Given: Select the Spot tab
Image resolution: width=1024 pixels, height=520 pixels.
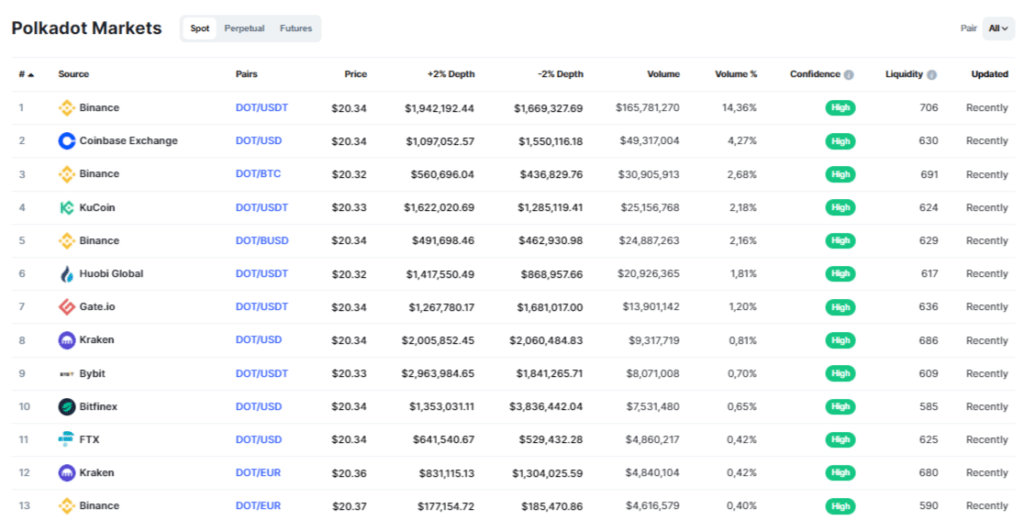Looking at the screenshot, I should tap(200, 29).
